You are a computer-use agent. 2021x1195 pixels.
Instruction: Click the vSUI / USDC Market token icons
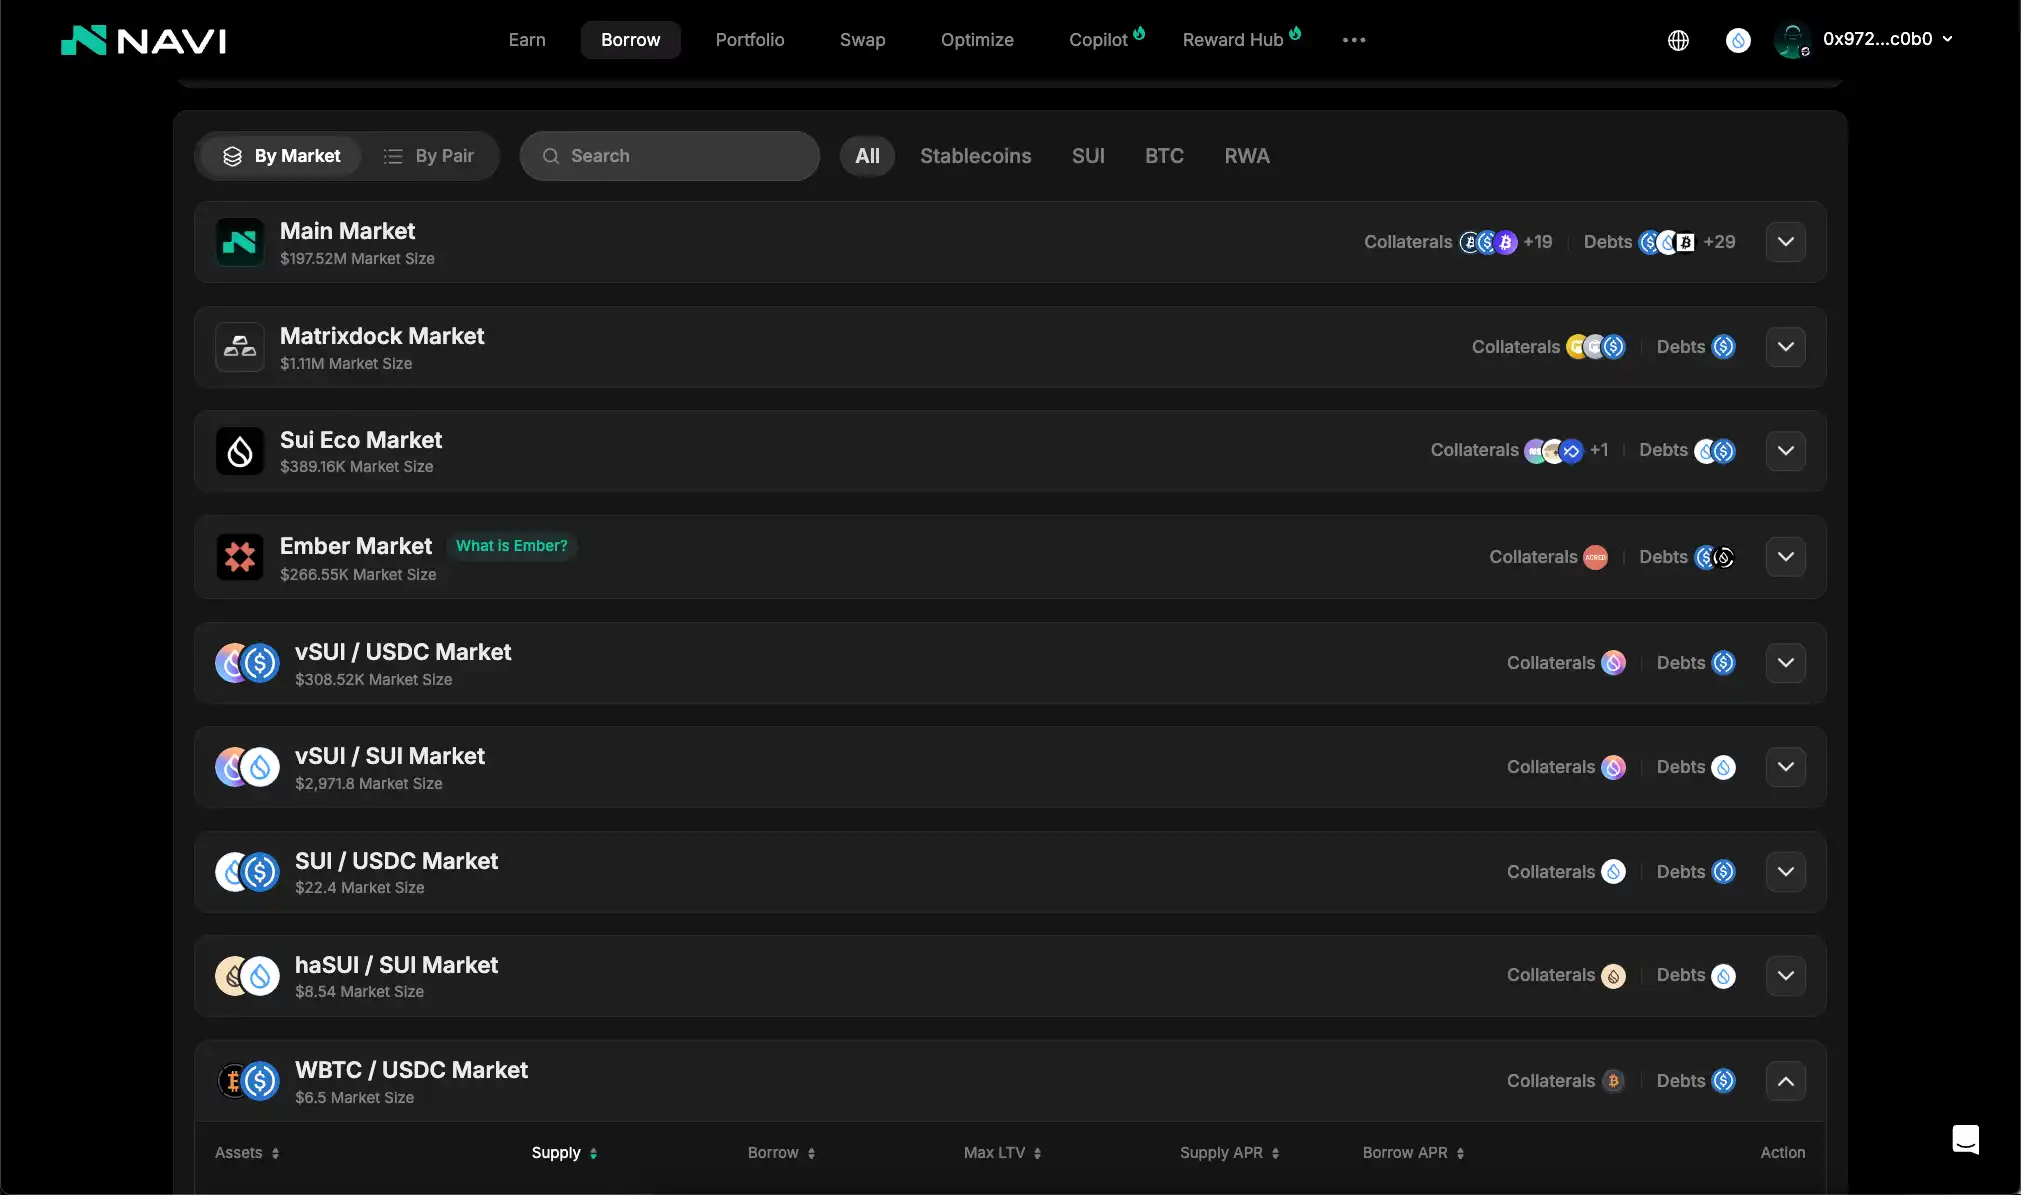tap(247, 663)
